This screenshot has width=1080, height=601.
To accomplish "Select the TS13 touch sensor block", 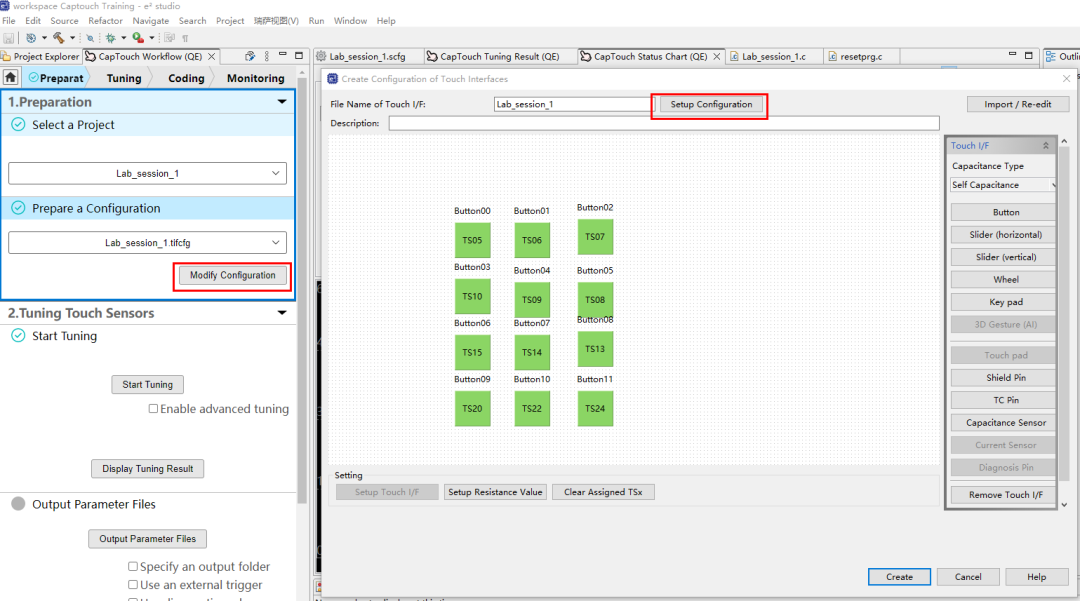I will click(x=595, y=349).
